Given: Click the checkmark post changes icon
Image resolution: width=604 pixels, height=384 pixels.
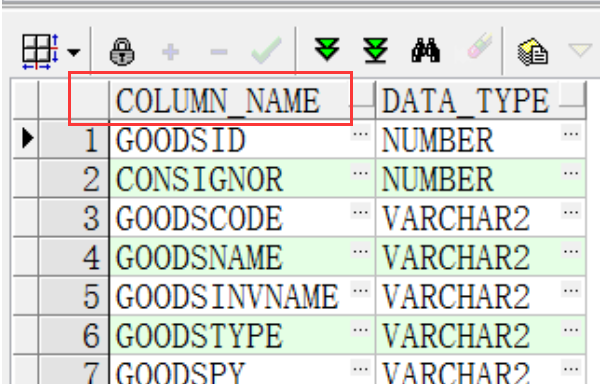Looking at the screenshot, I should (267, 50).
